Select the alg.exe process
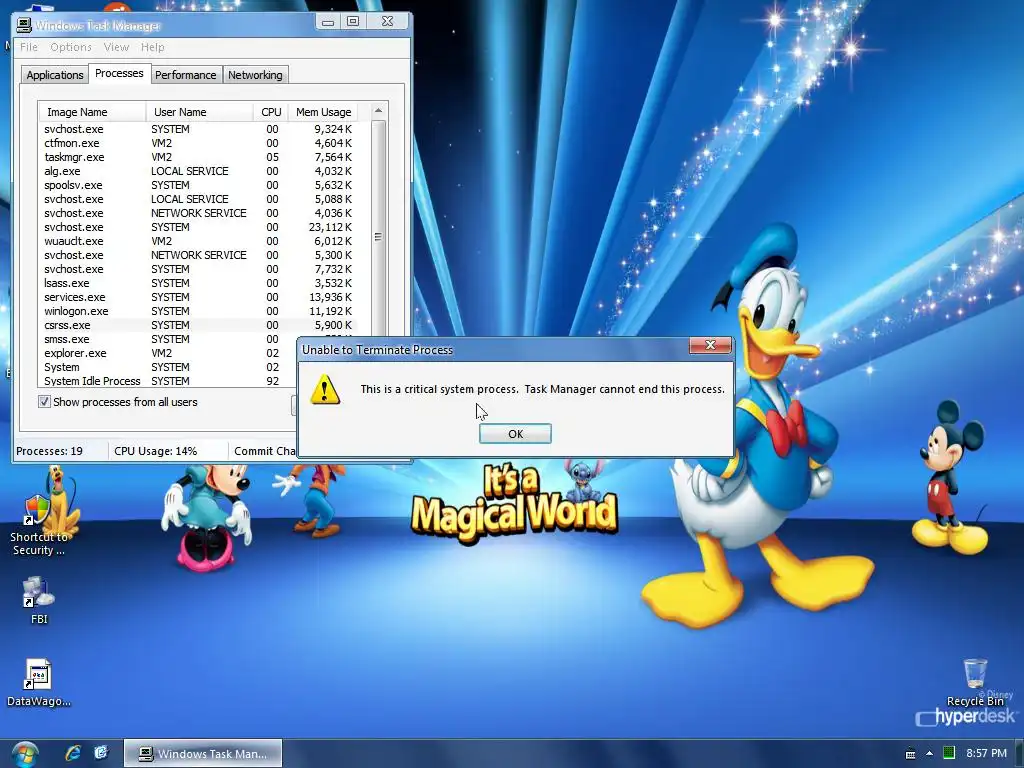Image resolution: width=1024 pixels, height=768 pixels. (x=199, y=171)
